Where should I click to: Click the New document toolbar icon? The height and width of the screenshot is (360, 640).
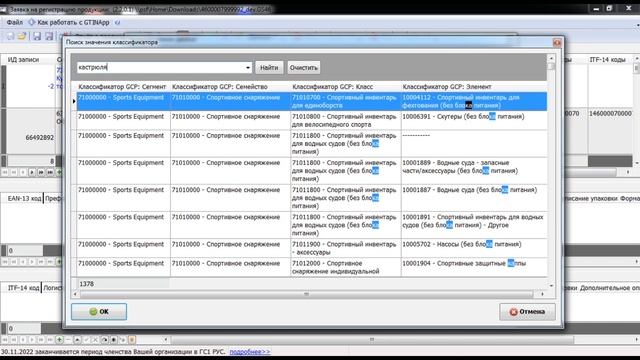(10, 36)
